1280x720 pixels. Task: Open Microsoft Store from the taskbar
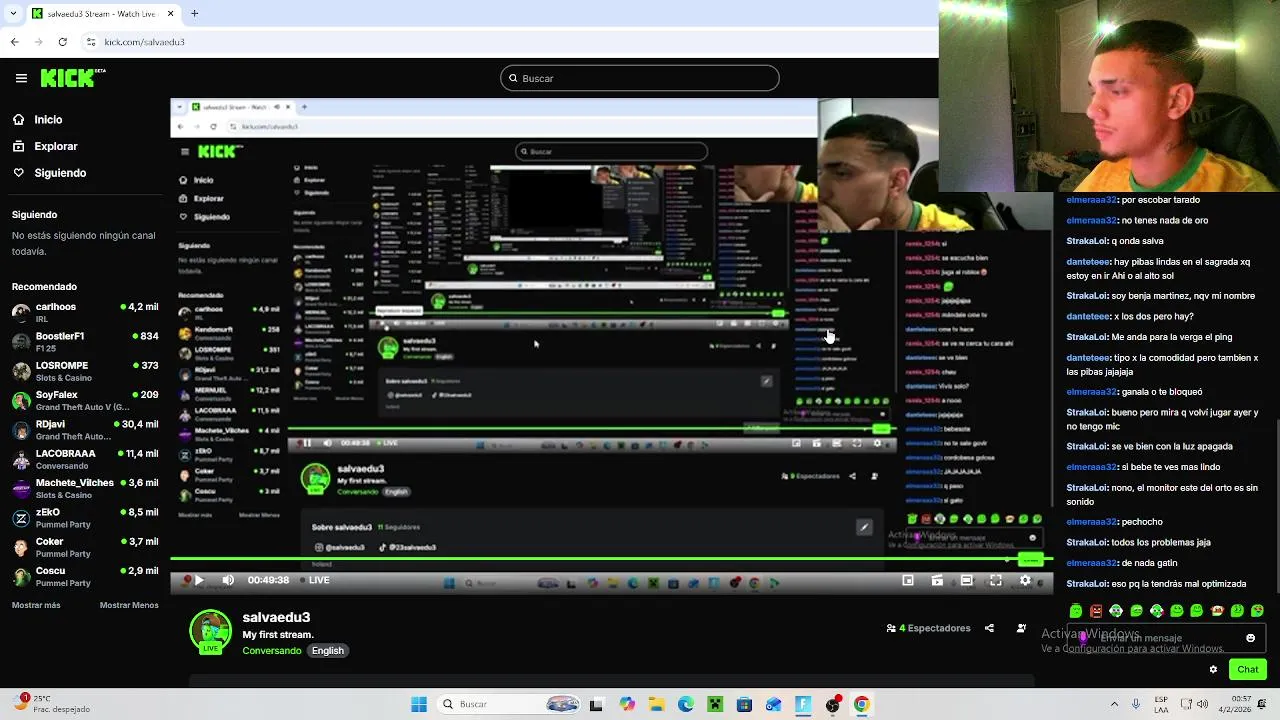point(744,704)
